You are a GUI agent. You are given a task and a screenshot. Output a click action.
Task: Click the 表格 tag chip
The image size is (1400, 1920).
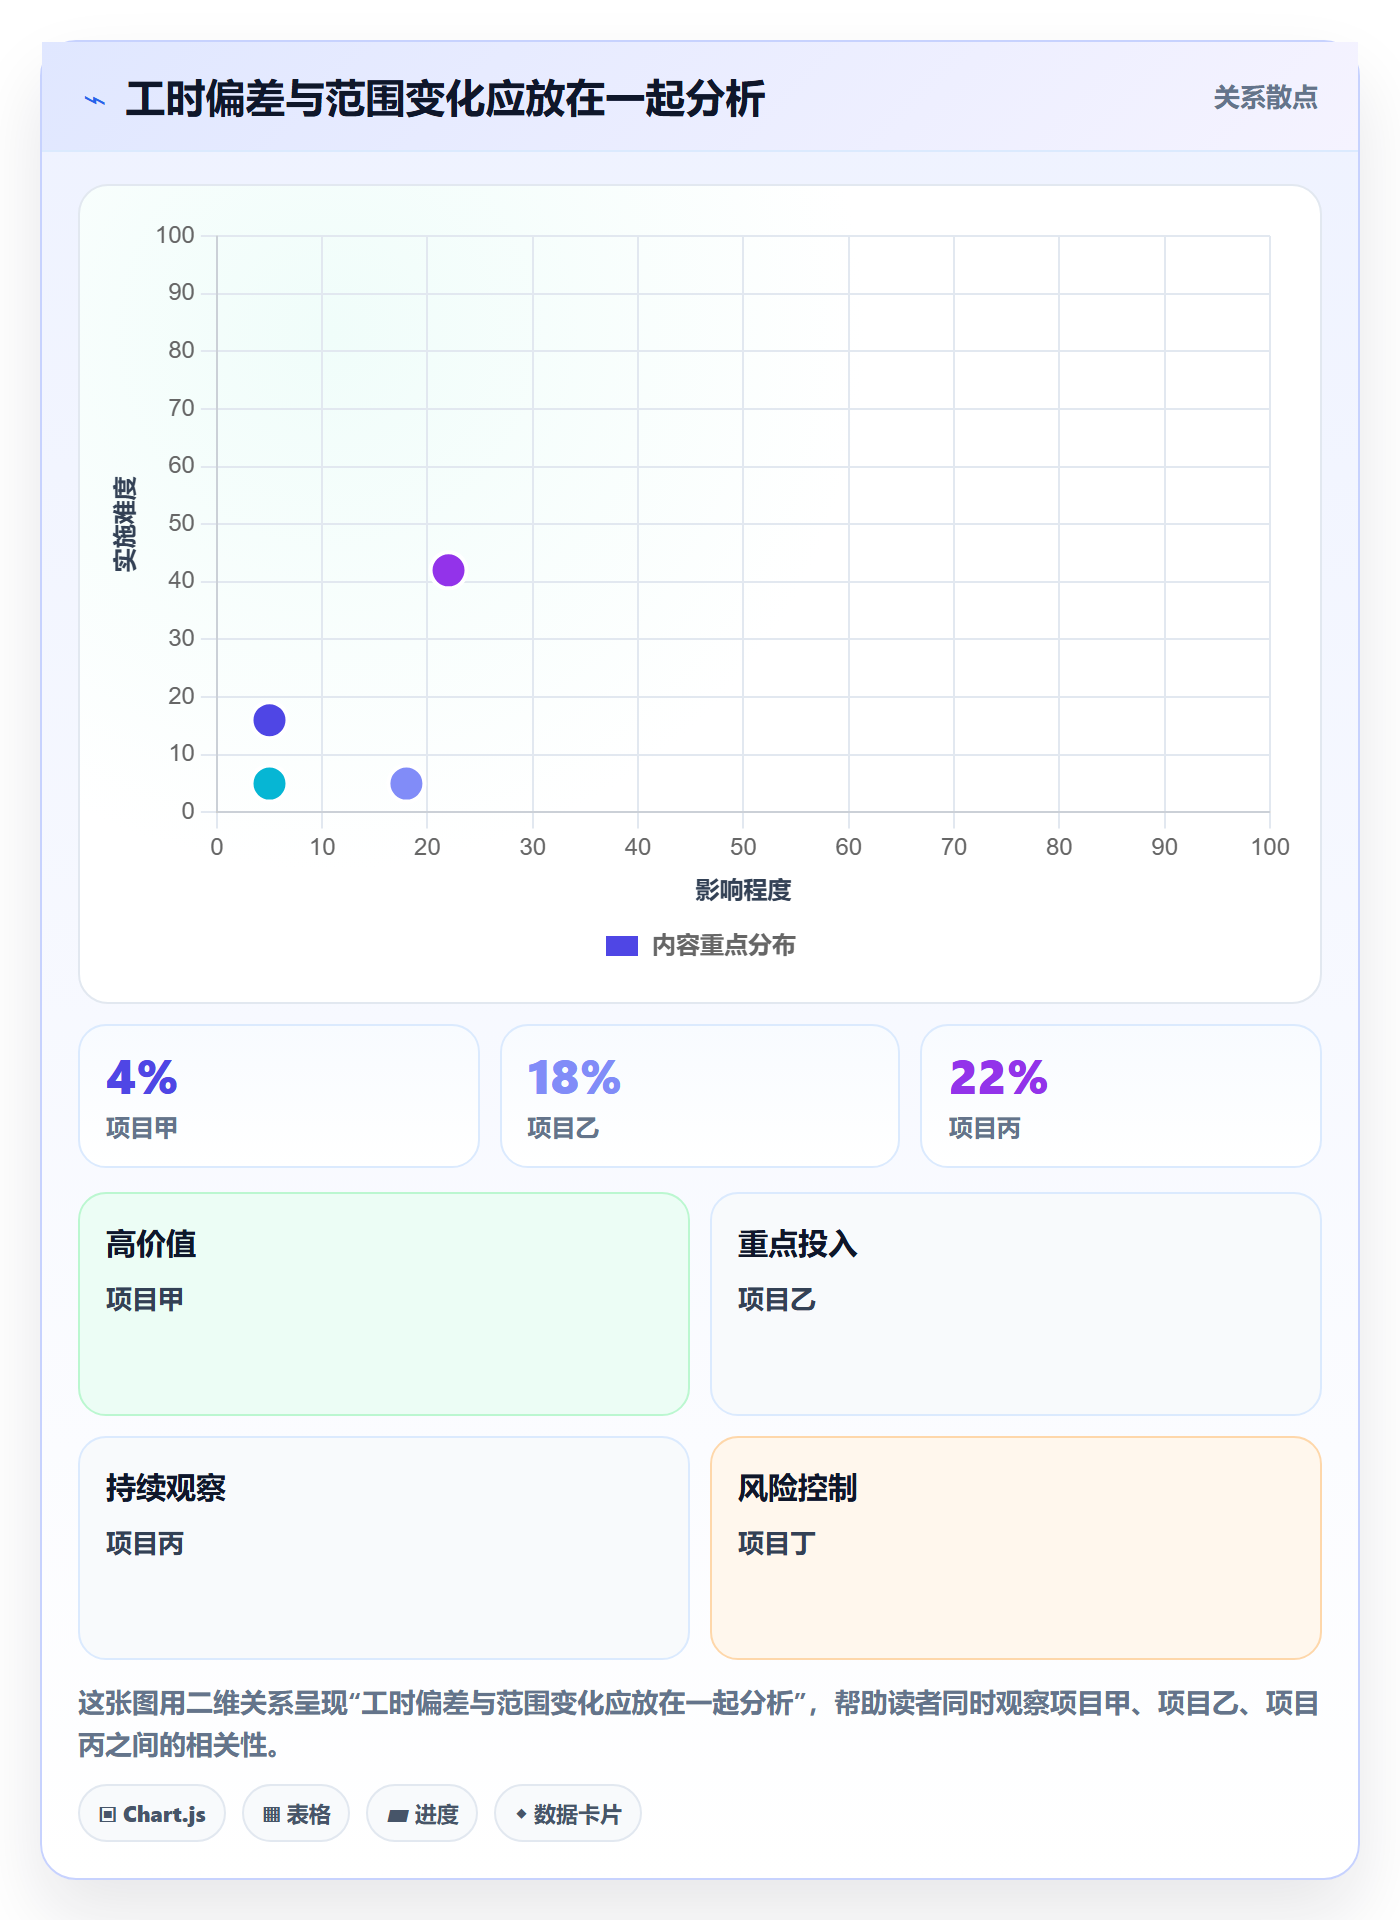tap(296, 1814)
